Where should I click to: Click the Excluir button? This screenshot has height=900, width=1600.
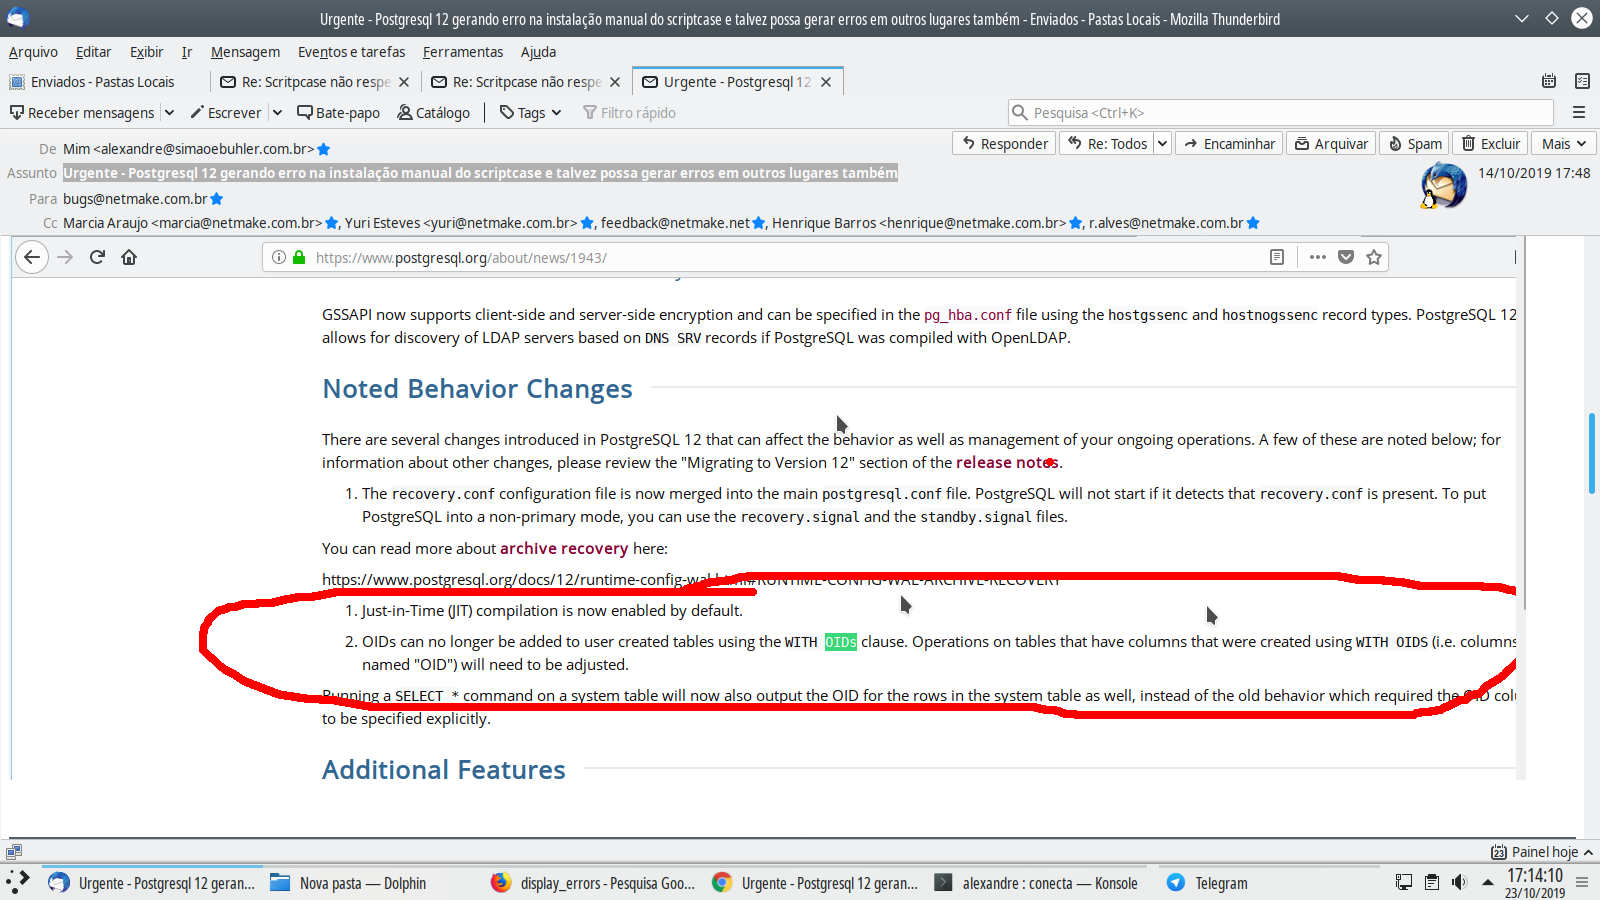(x=1490, y=144)
